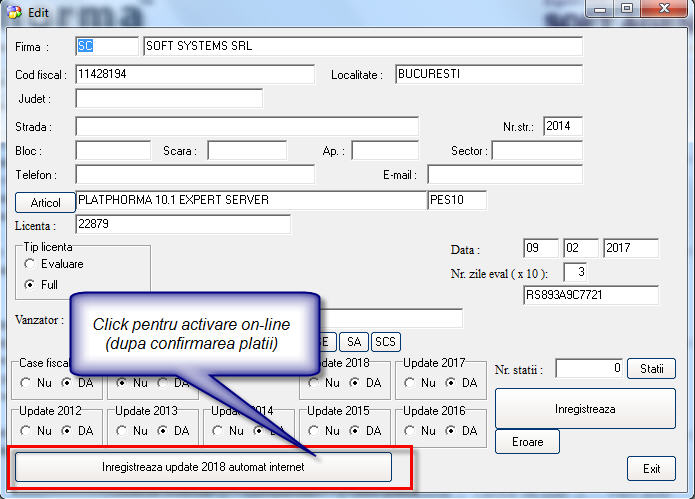Click into the E-mail field

point(504,175)
